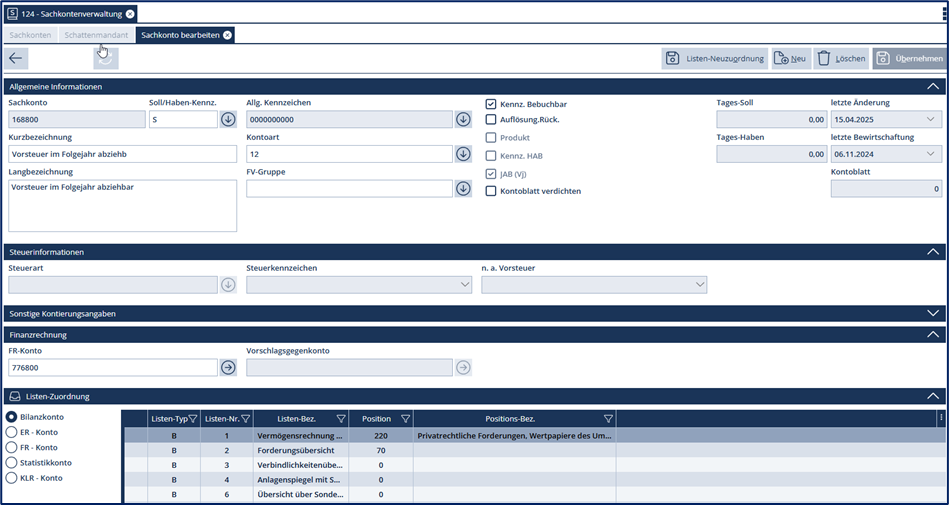Image resolution: width=949 pixels, height=505 pixels.
Task: Open lookup arrow beside FV-Gruppe field
Action: pos(463,188)
